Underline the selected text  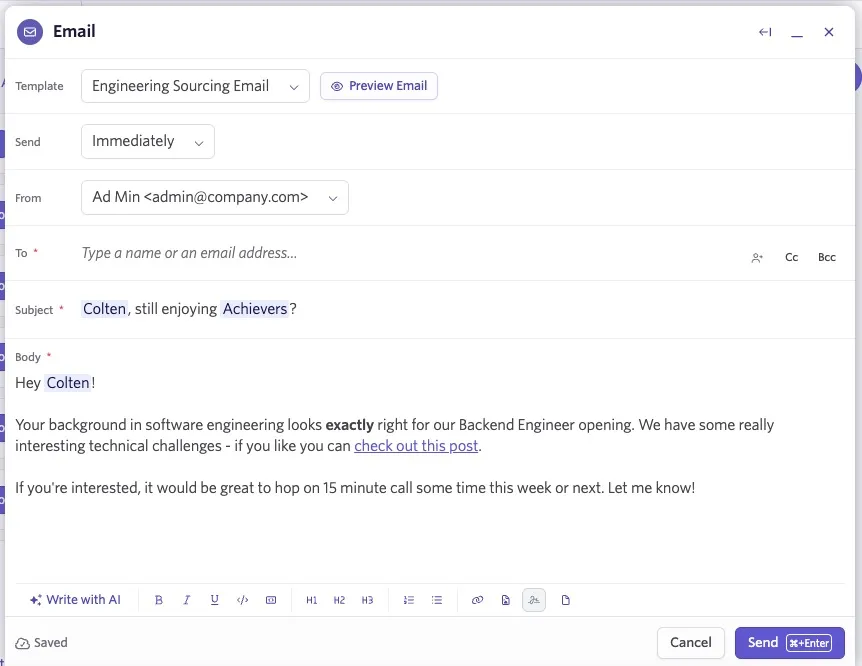(215, 600)
